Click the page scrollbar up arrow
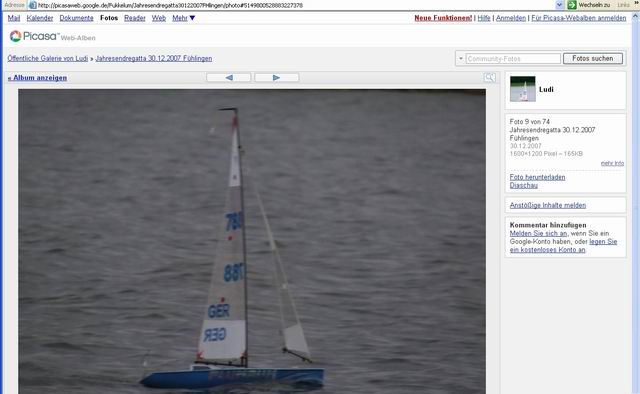 pos(636,17)
